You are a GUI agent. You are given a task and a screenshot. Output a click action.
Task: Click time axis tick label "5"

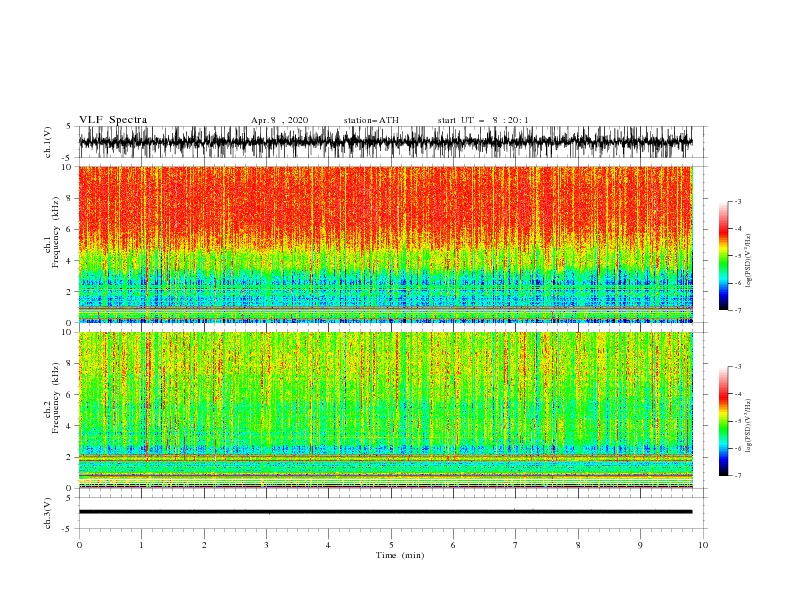[391, 545]
